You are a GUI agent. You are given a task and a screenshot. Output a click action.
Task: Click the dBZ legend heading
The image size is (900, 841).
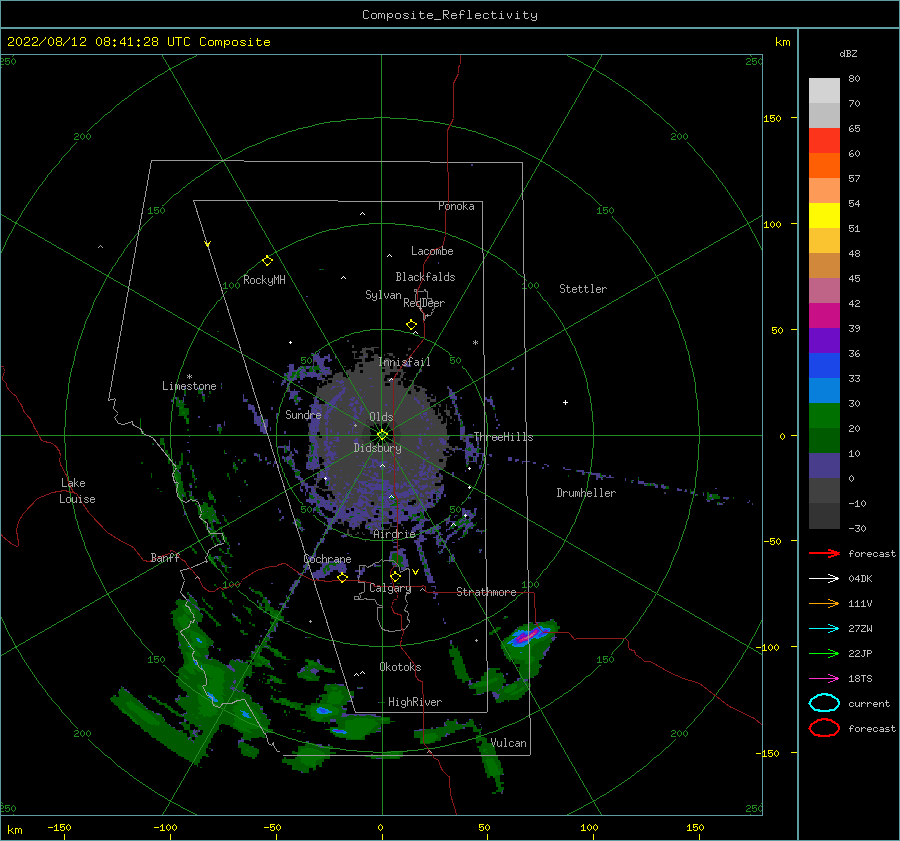[x=848, y=53]
